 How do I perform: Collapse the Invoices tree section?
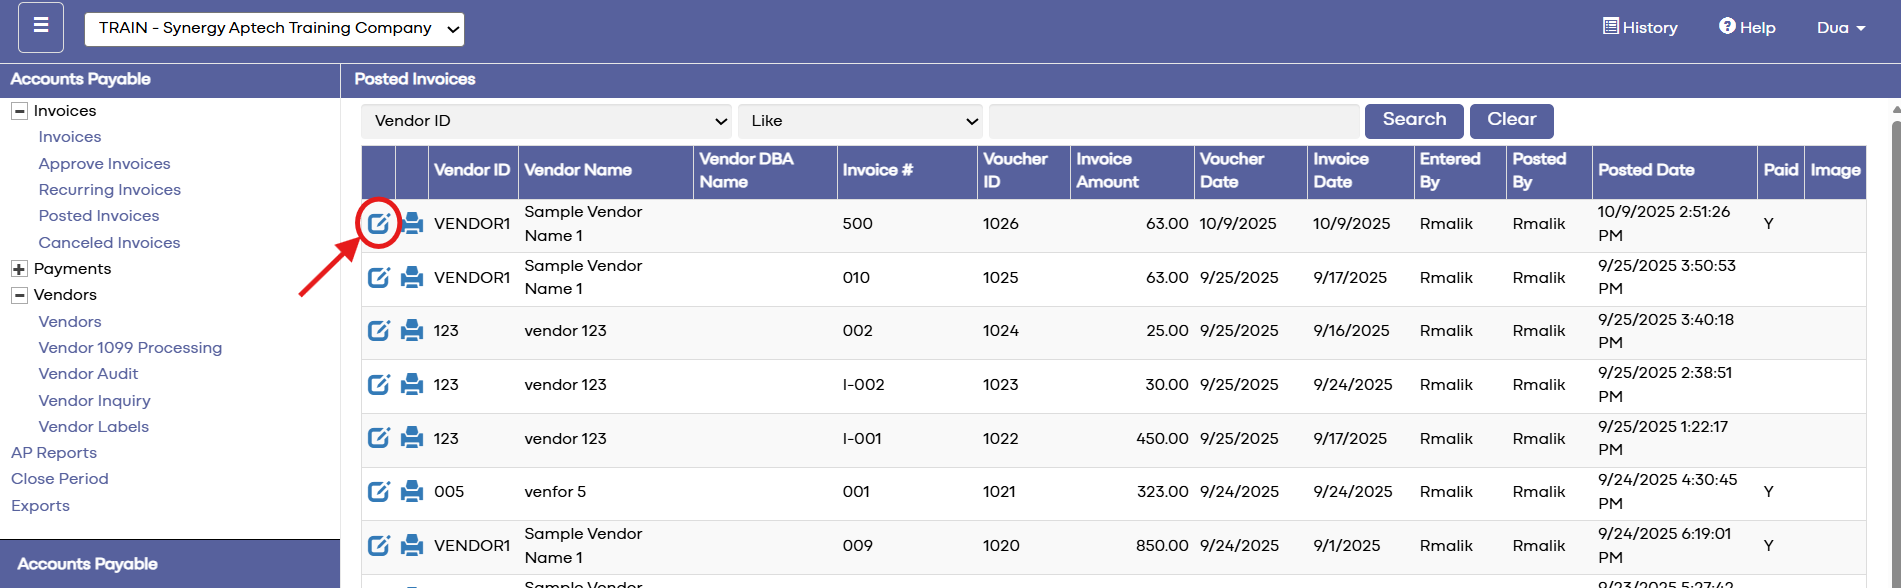point(19,111)
